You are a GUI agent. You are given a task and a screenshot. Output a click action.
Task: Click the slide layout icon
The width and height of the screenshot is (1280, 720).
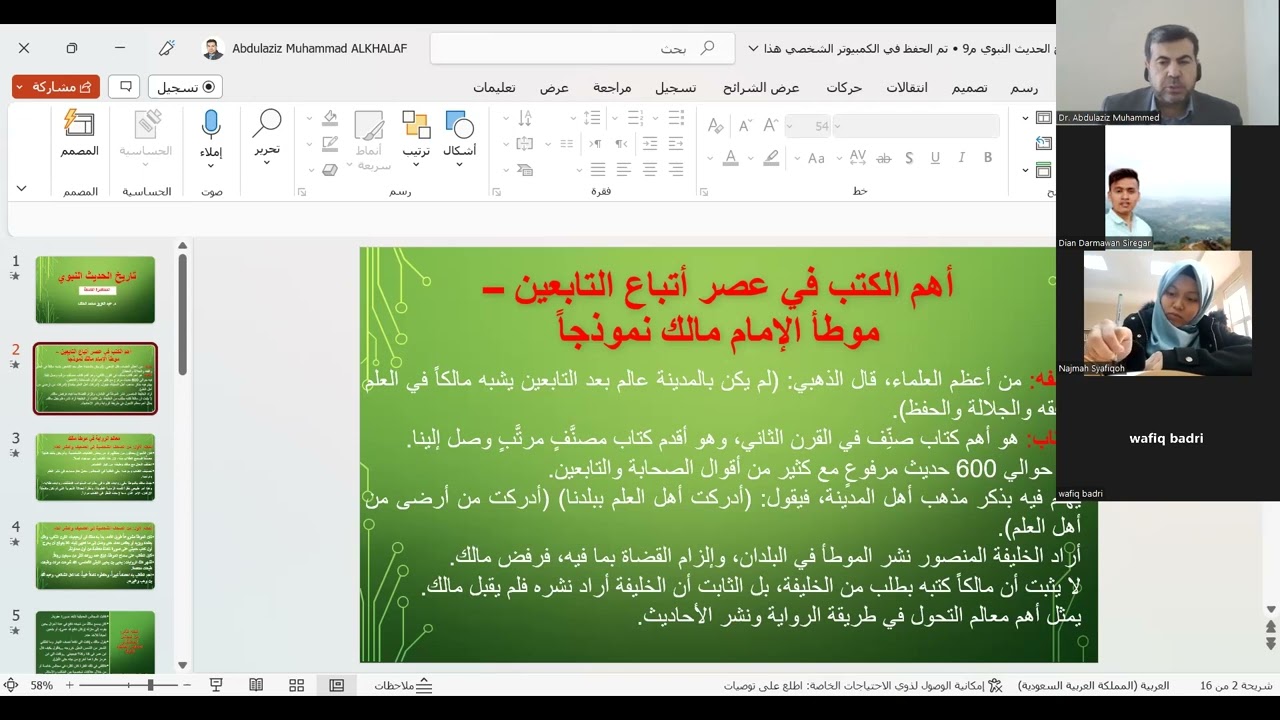tap(1044, 117)
